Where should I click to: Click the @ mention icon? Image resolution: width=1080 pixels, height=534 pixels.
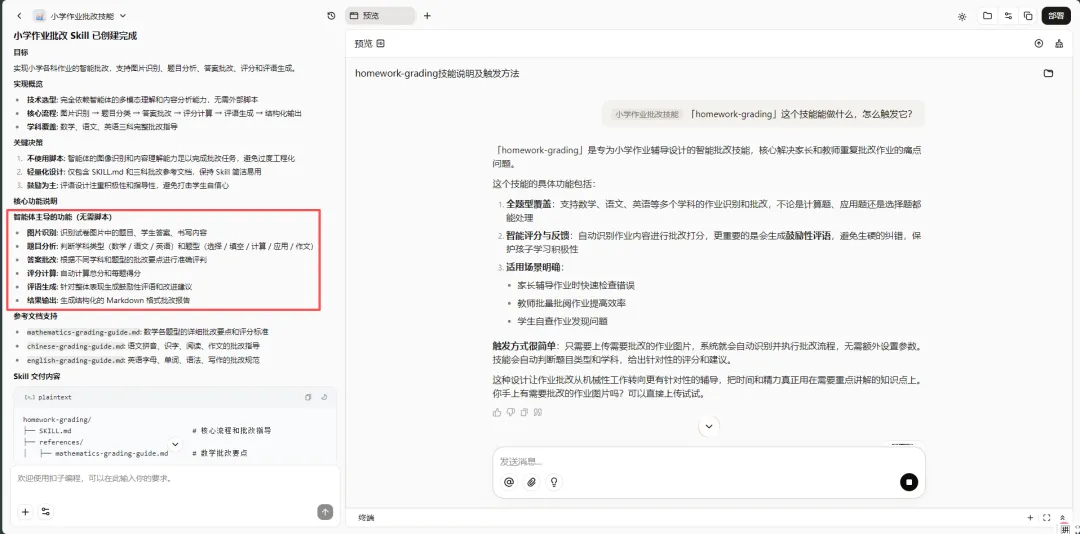[x=509, y=482]
